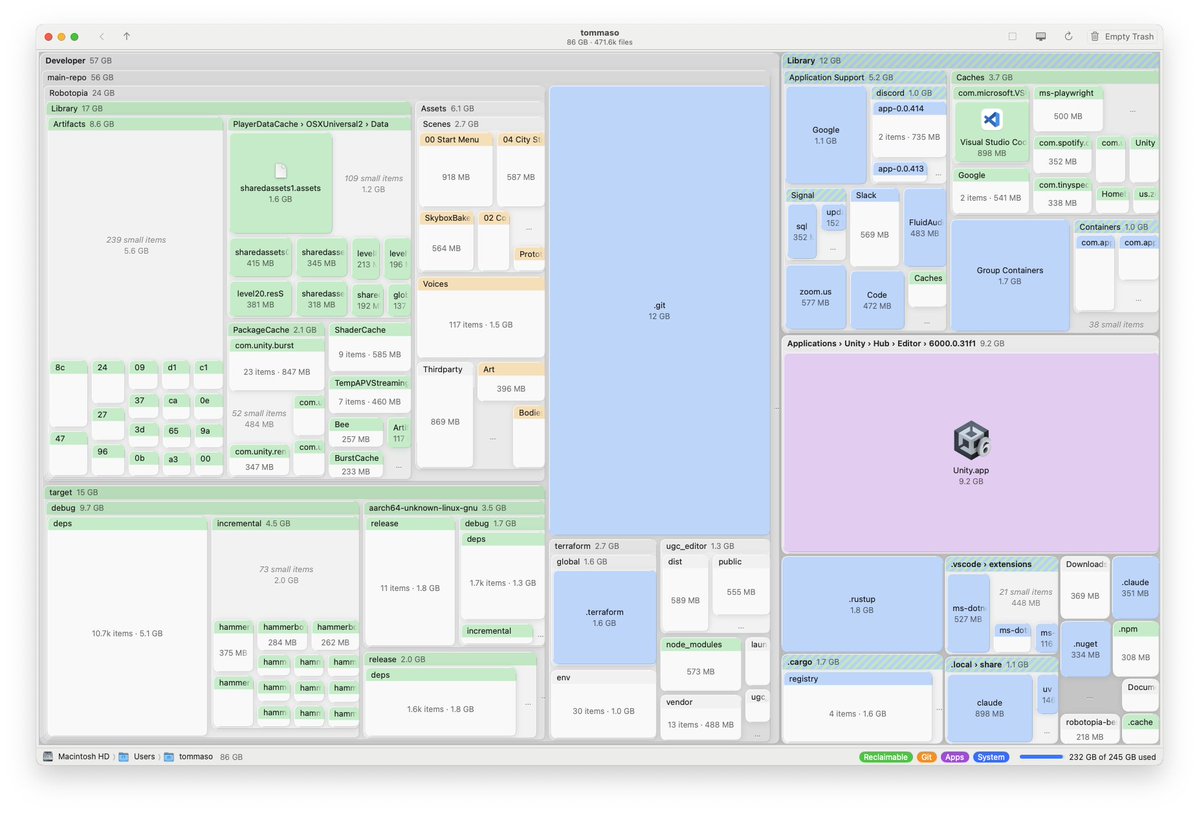Select the large .git 12 GB block
The width and height of the screenshot is (1199, 813).
[659, 311]
